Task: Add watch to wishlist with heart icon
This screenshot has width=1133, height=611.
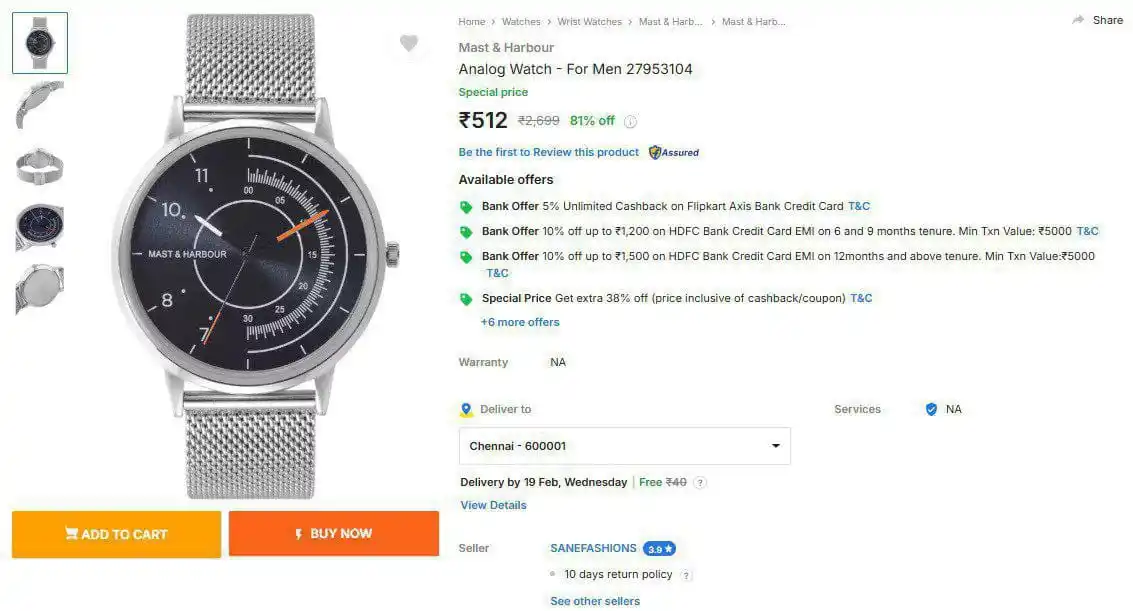Action: [x=408, y=43]
